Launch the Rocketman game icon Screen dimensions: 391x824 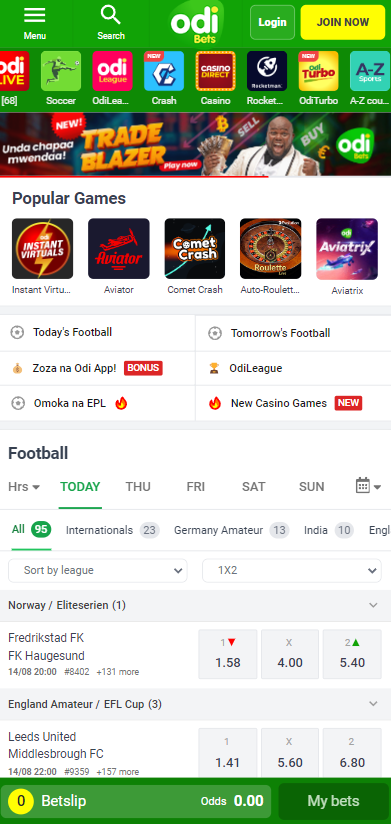click(267, 71)
